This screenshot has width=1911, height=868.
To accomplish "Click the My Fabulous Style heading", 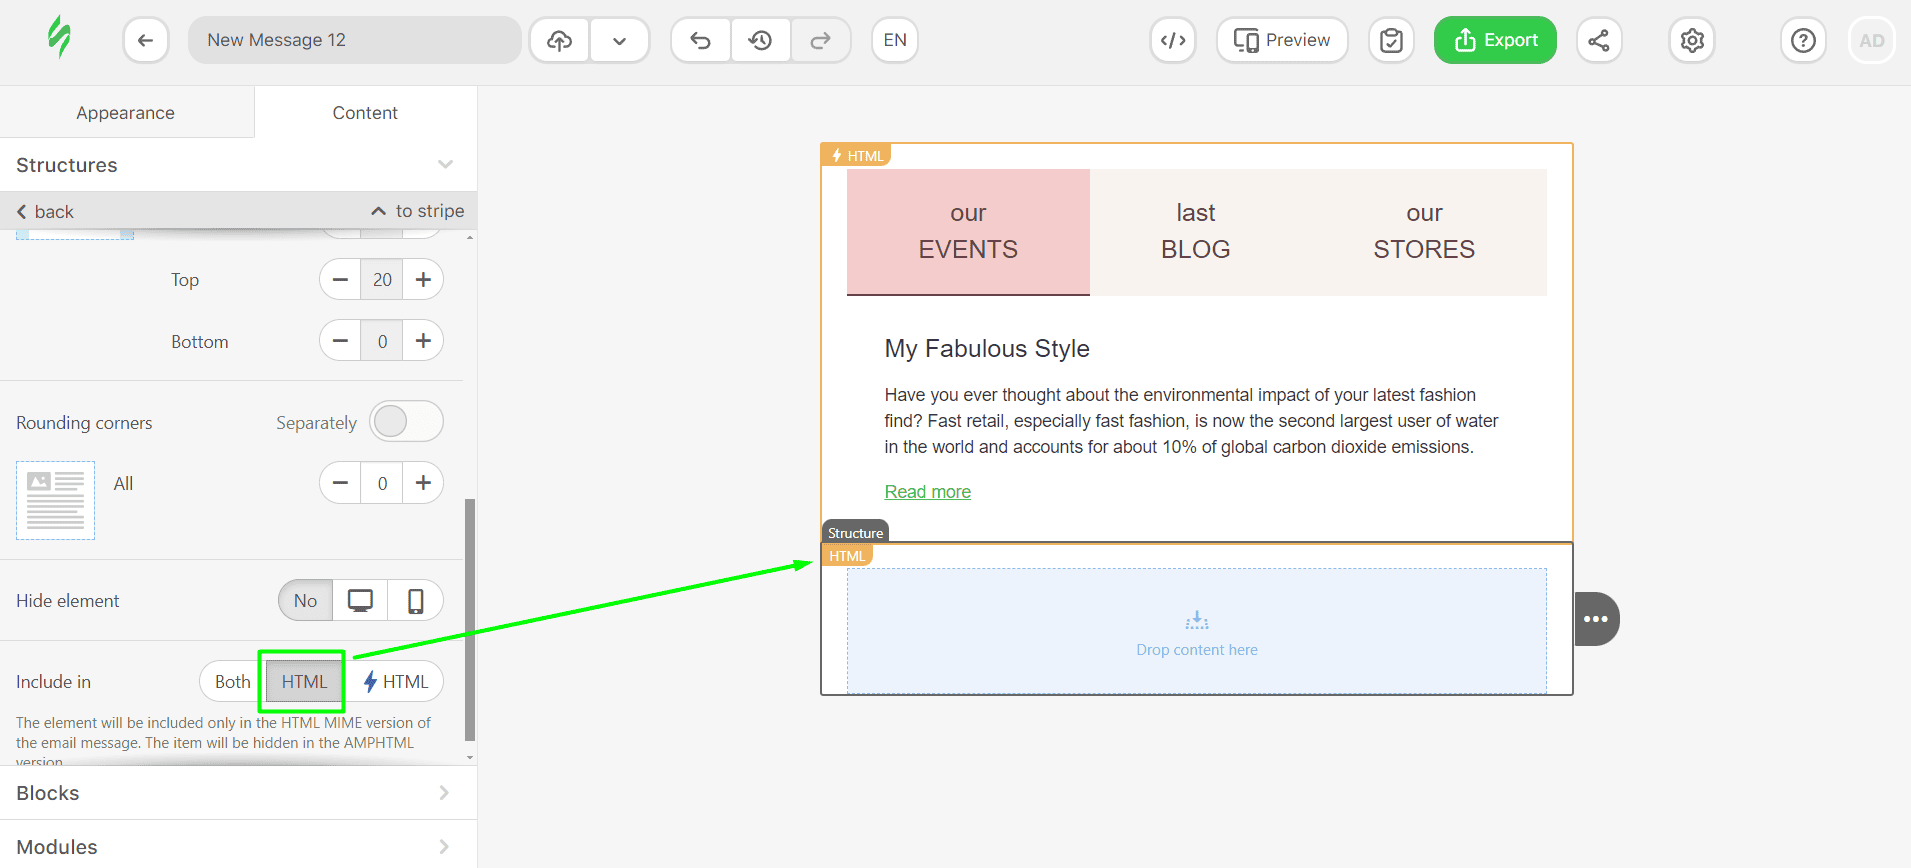I will [987, 349].
